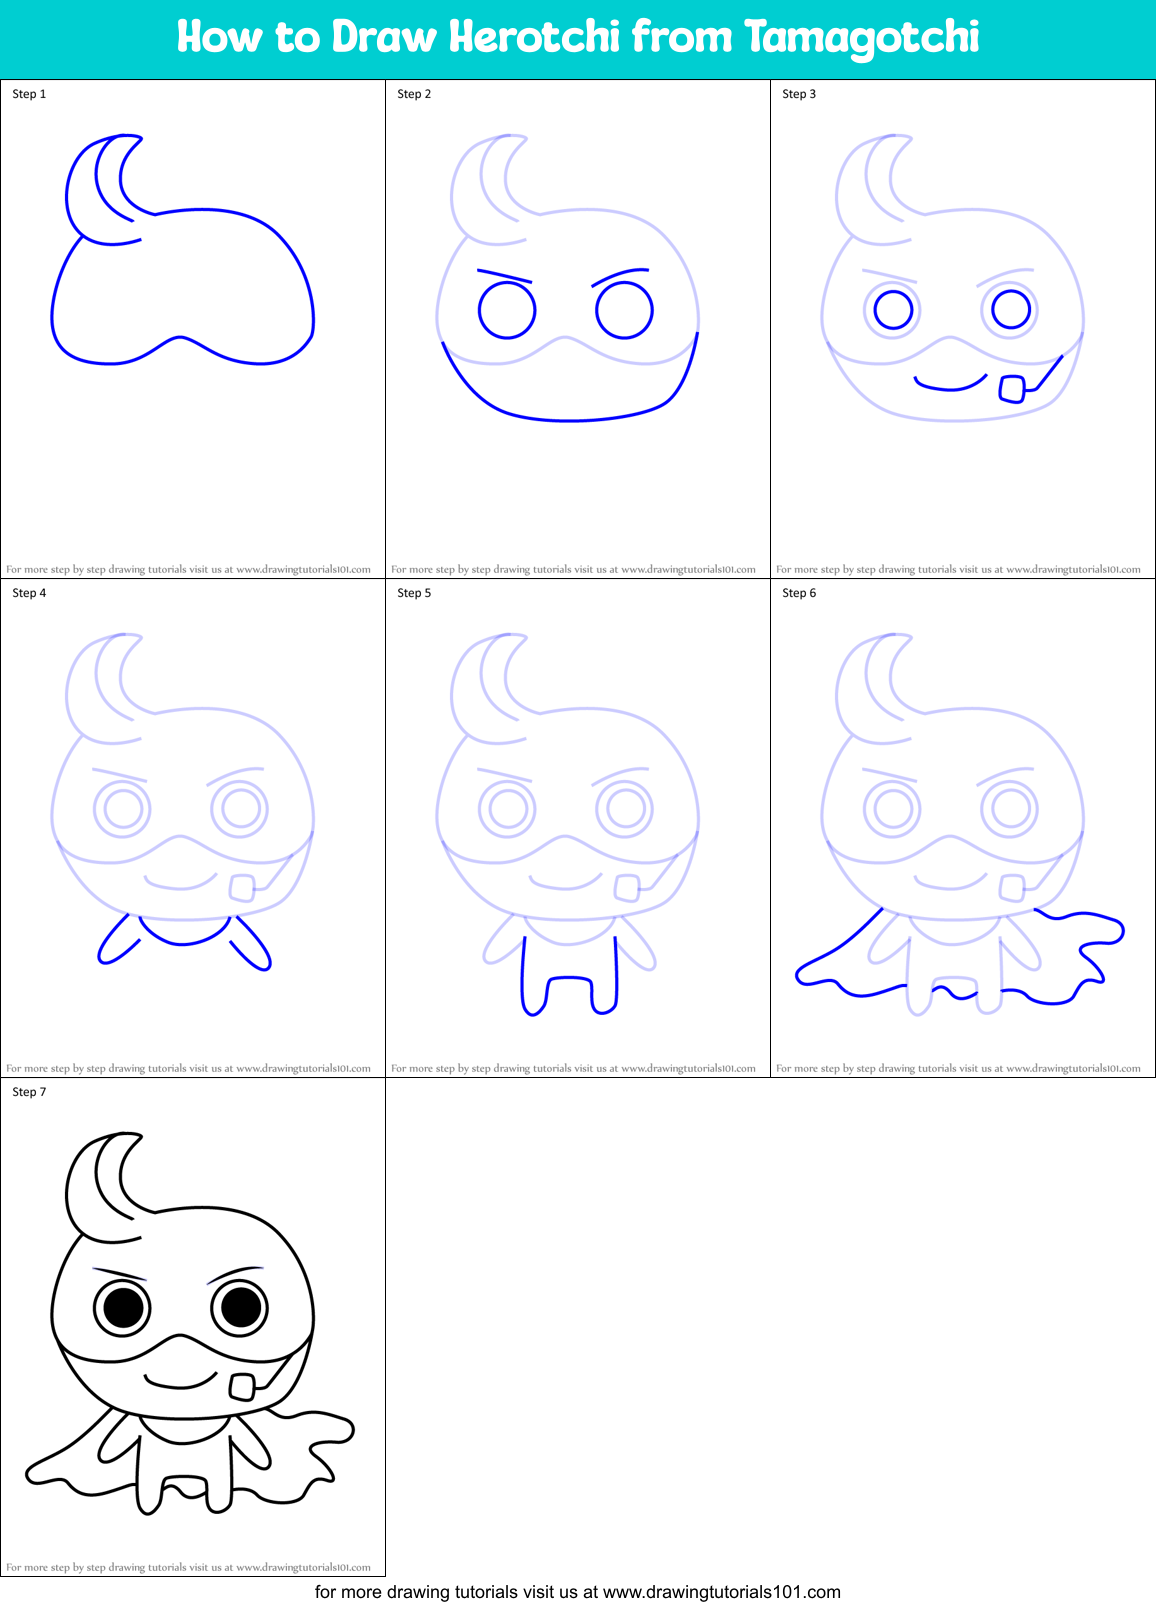Click the Step 4 panel's footer website text

click(188, 1068)
